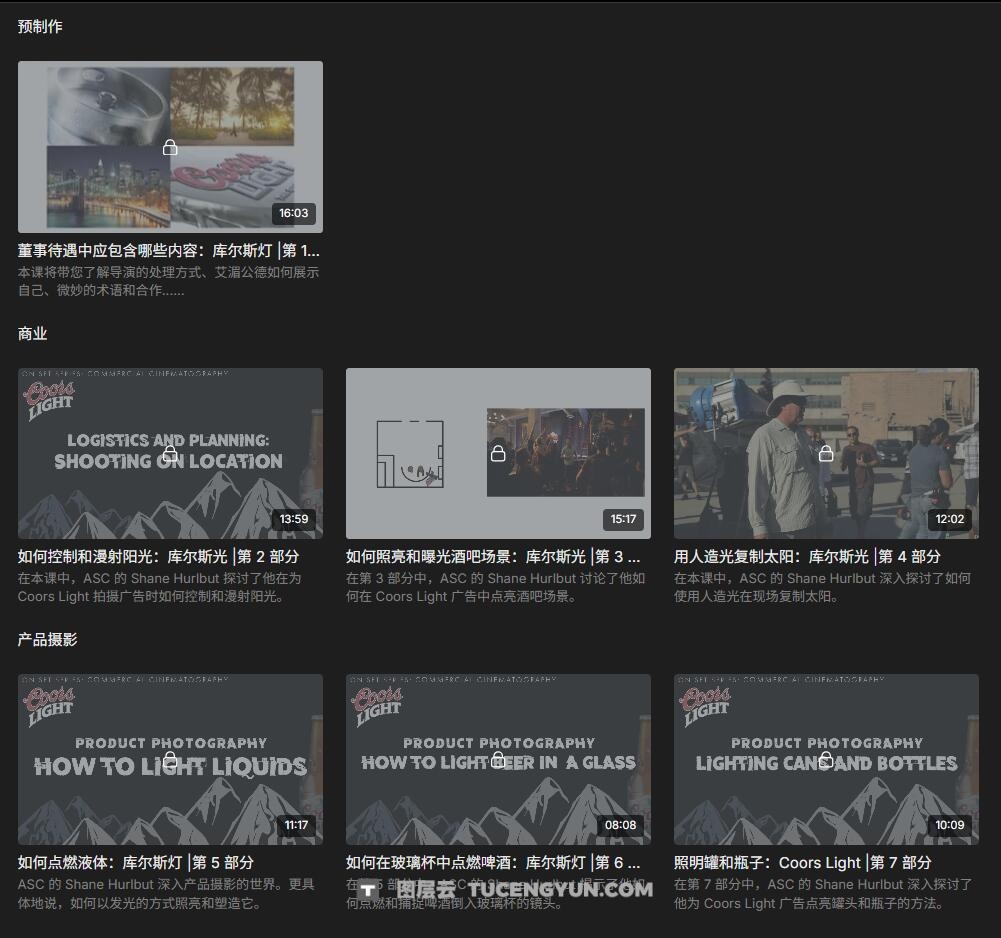This screenshot has height=938, width=1001.
Task: Click the lock icon on the 第 1 部分 video
Action: point(170,146)
